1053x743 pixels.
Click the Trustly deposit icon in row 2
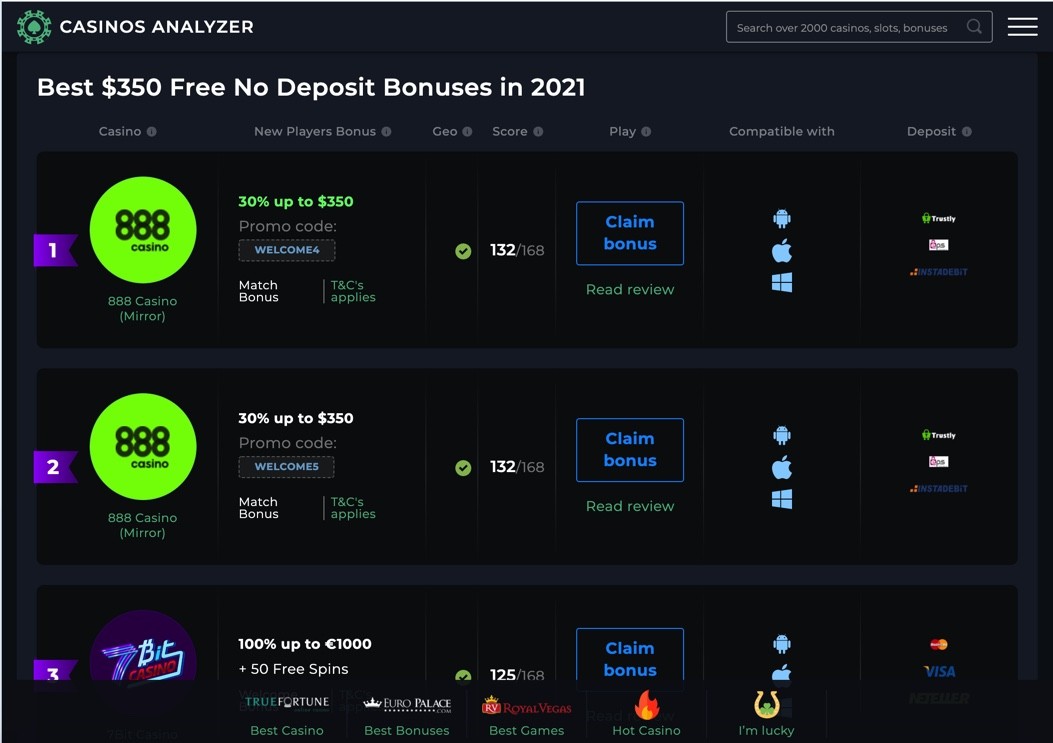939,435
